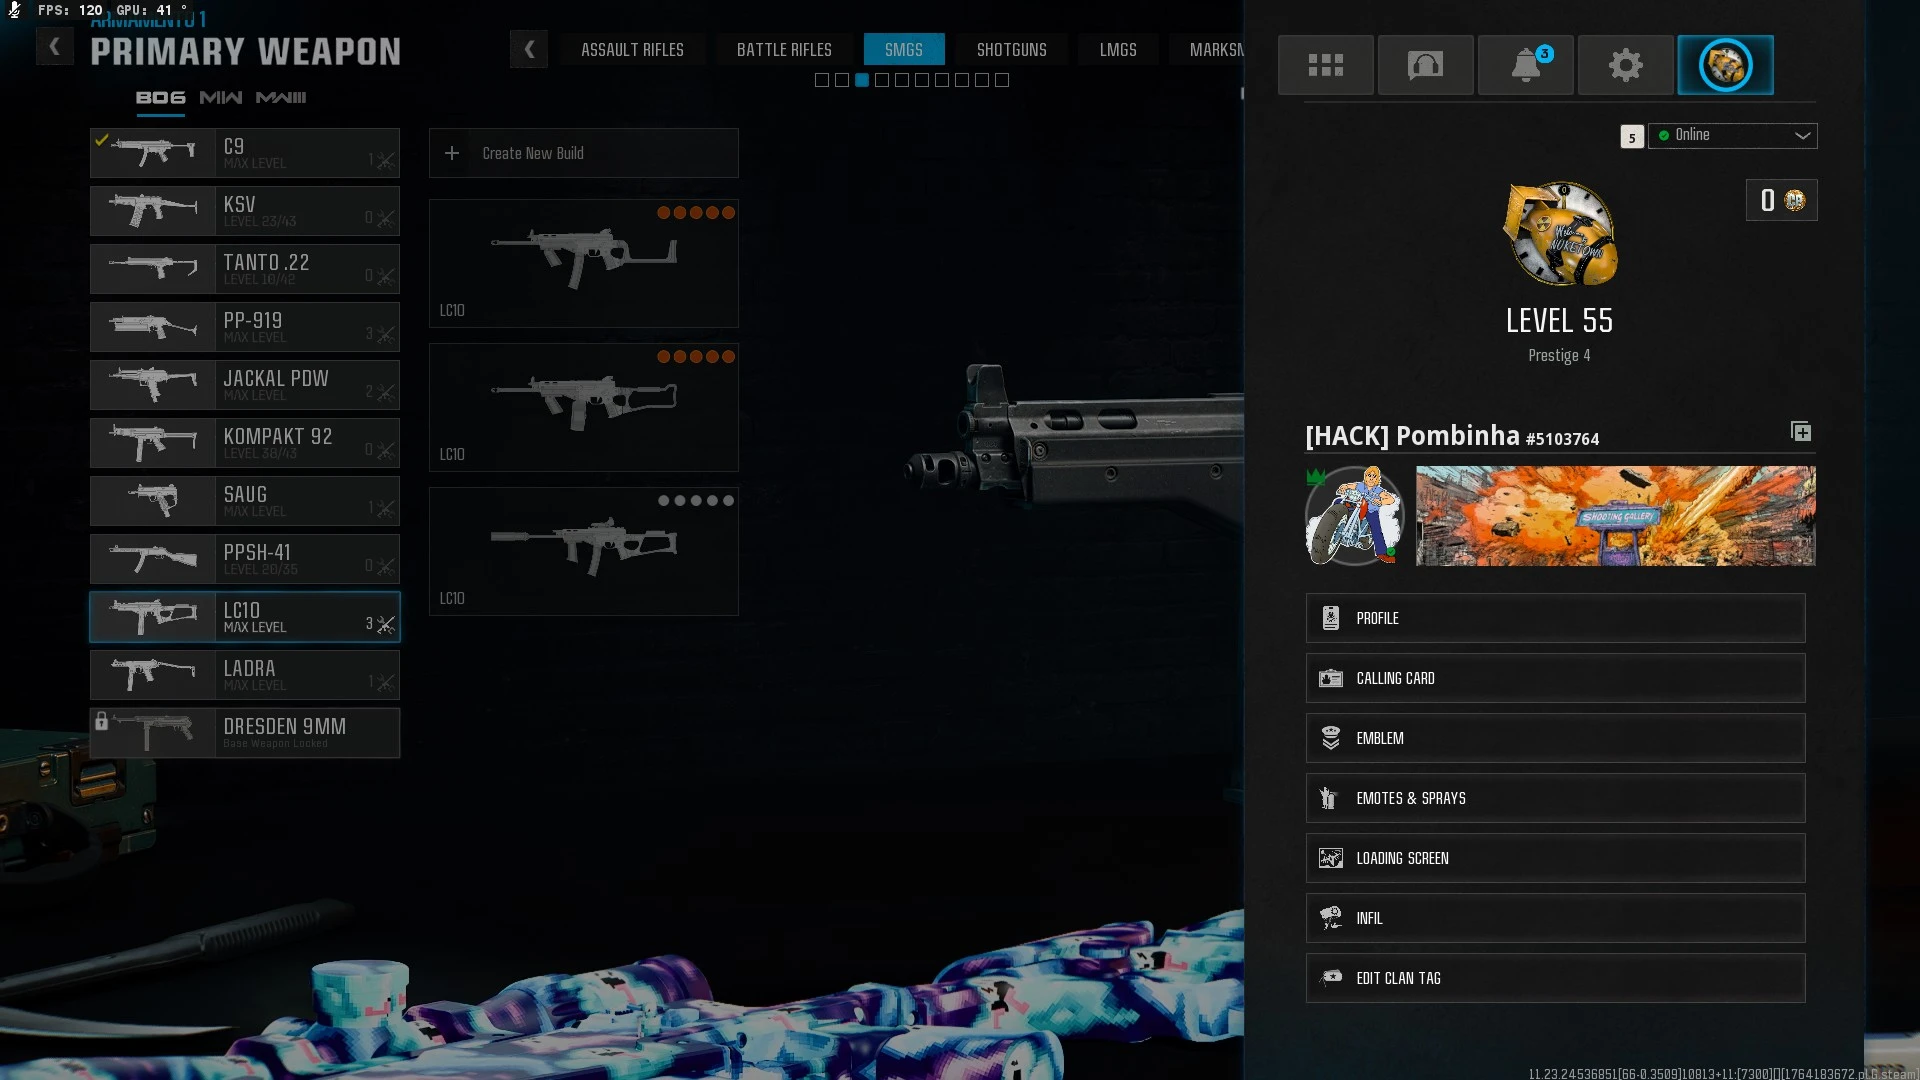Select the first LC10 build thumbnail
1920x1080 pixels.
[583, 263]
